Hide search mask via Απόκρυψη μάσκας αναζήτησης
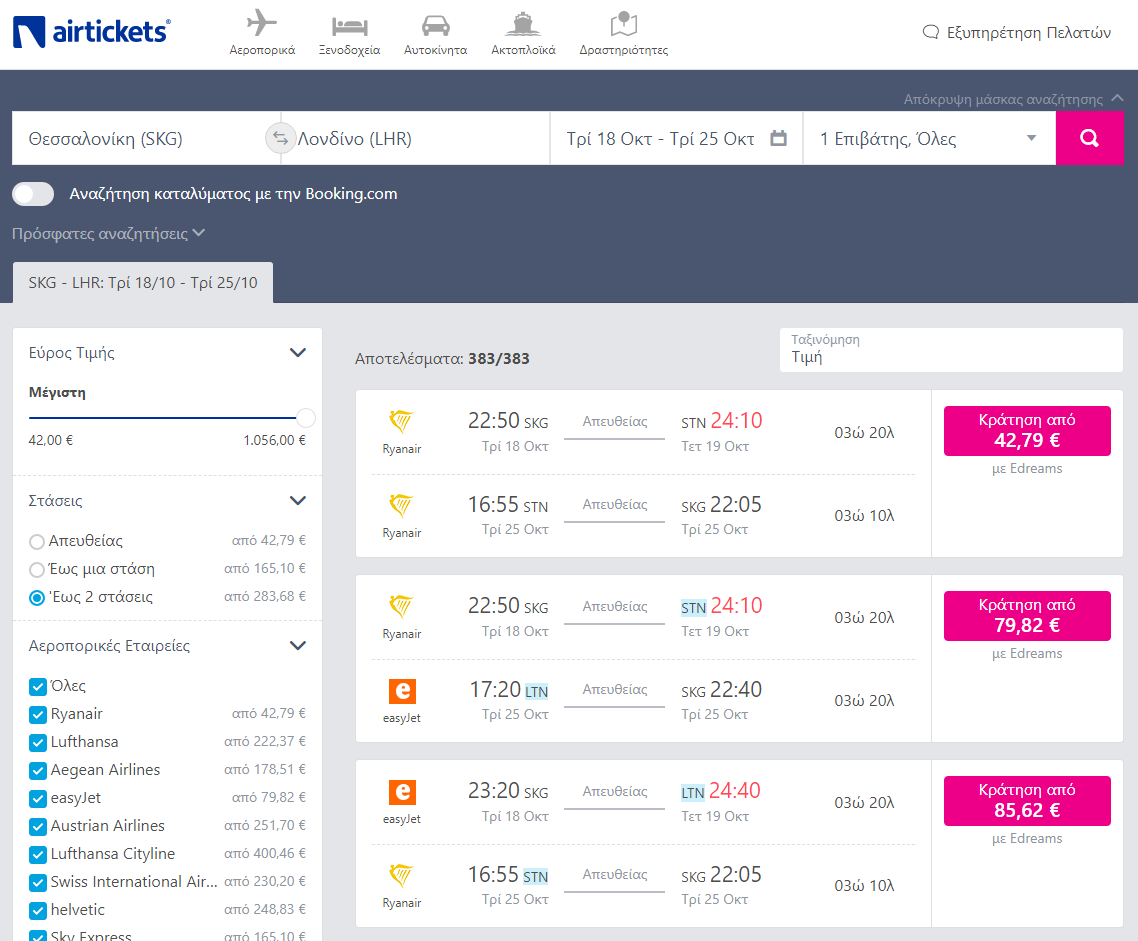Screen dimensions: 1138x941 [x=1013, y=99]
